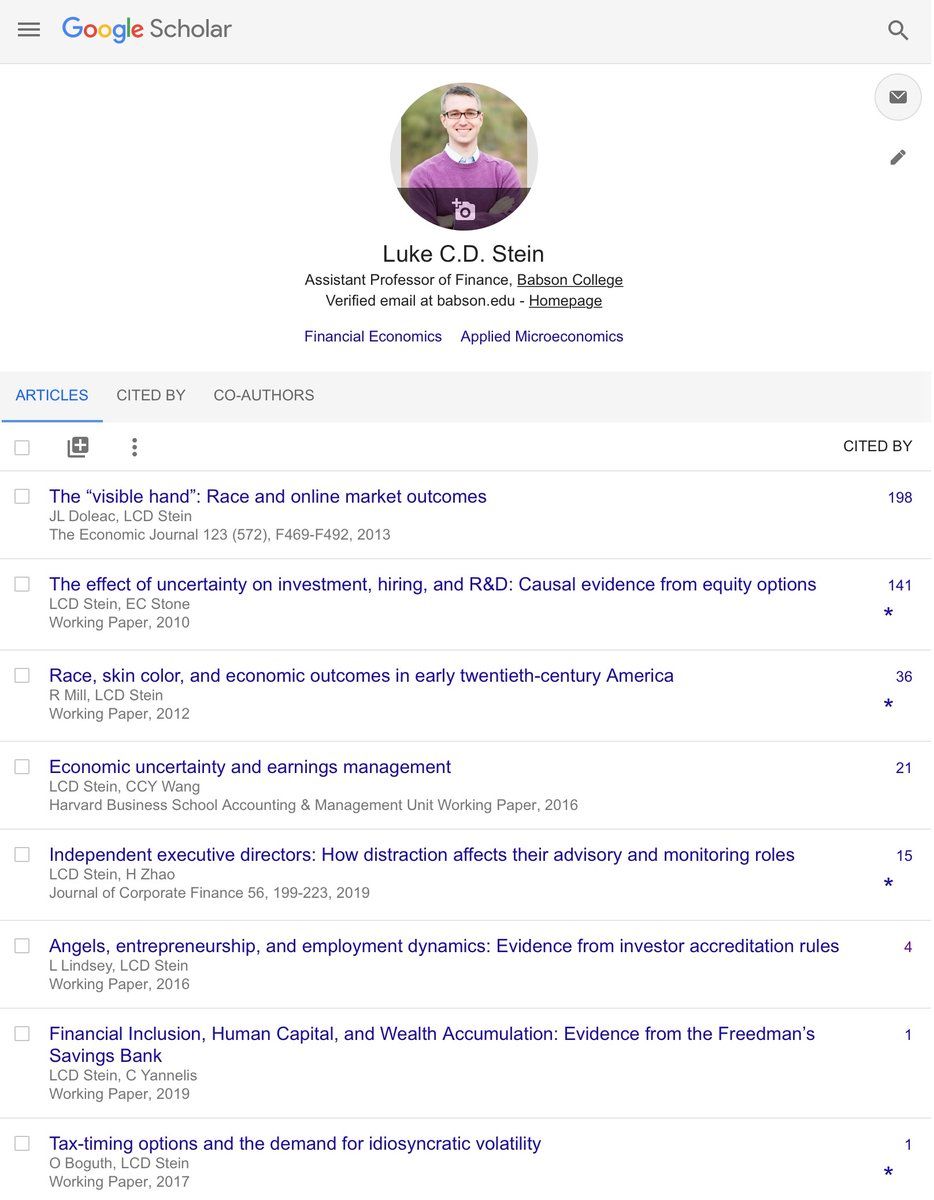Click the search magnifier icon

click(x=898, y=30)
